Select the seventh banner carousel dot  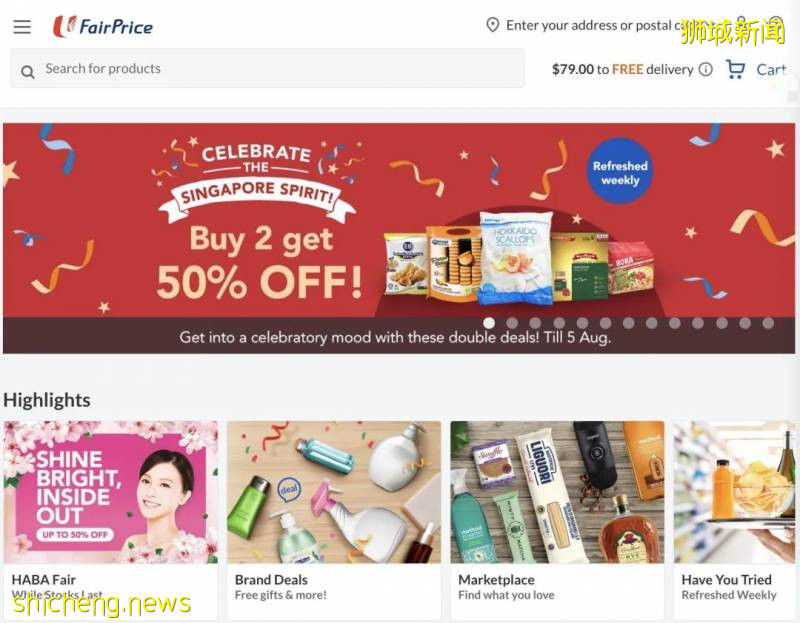[629, 323]
